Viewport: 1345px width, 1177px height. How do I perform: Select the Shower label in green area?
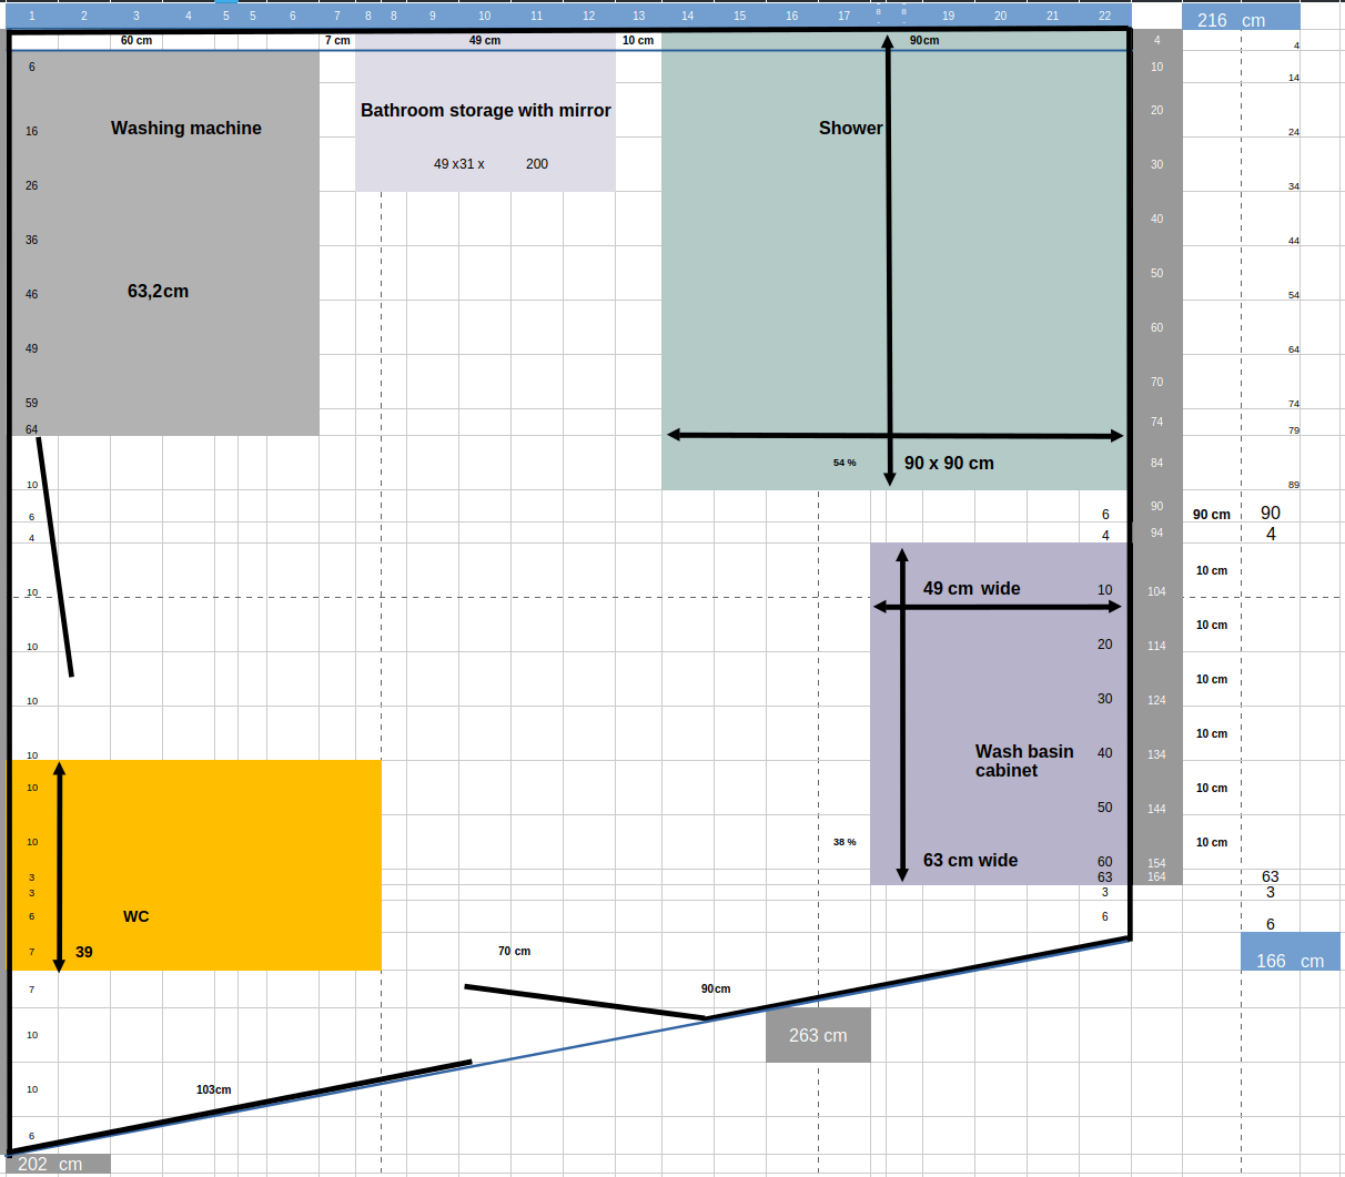point(850,128)
